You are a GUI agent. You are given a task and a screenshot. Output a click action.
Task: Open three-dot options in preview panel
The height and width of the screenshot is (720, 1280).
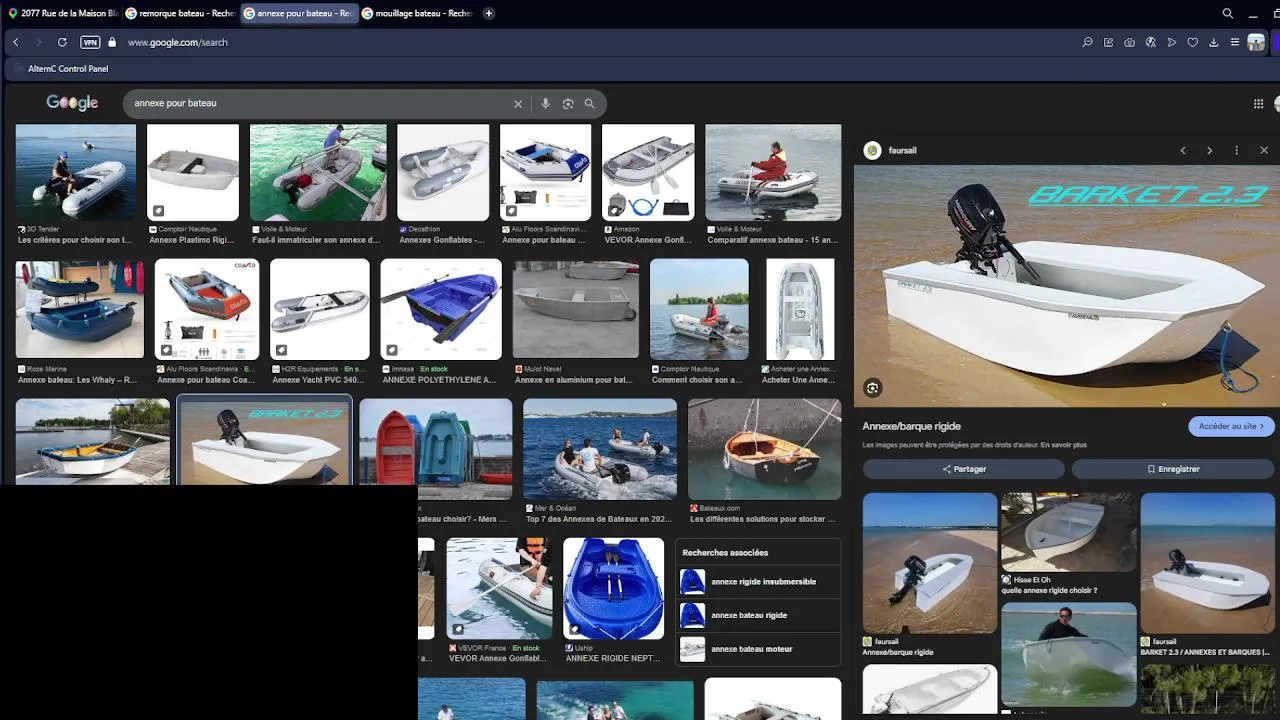(1236, 150)
